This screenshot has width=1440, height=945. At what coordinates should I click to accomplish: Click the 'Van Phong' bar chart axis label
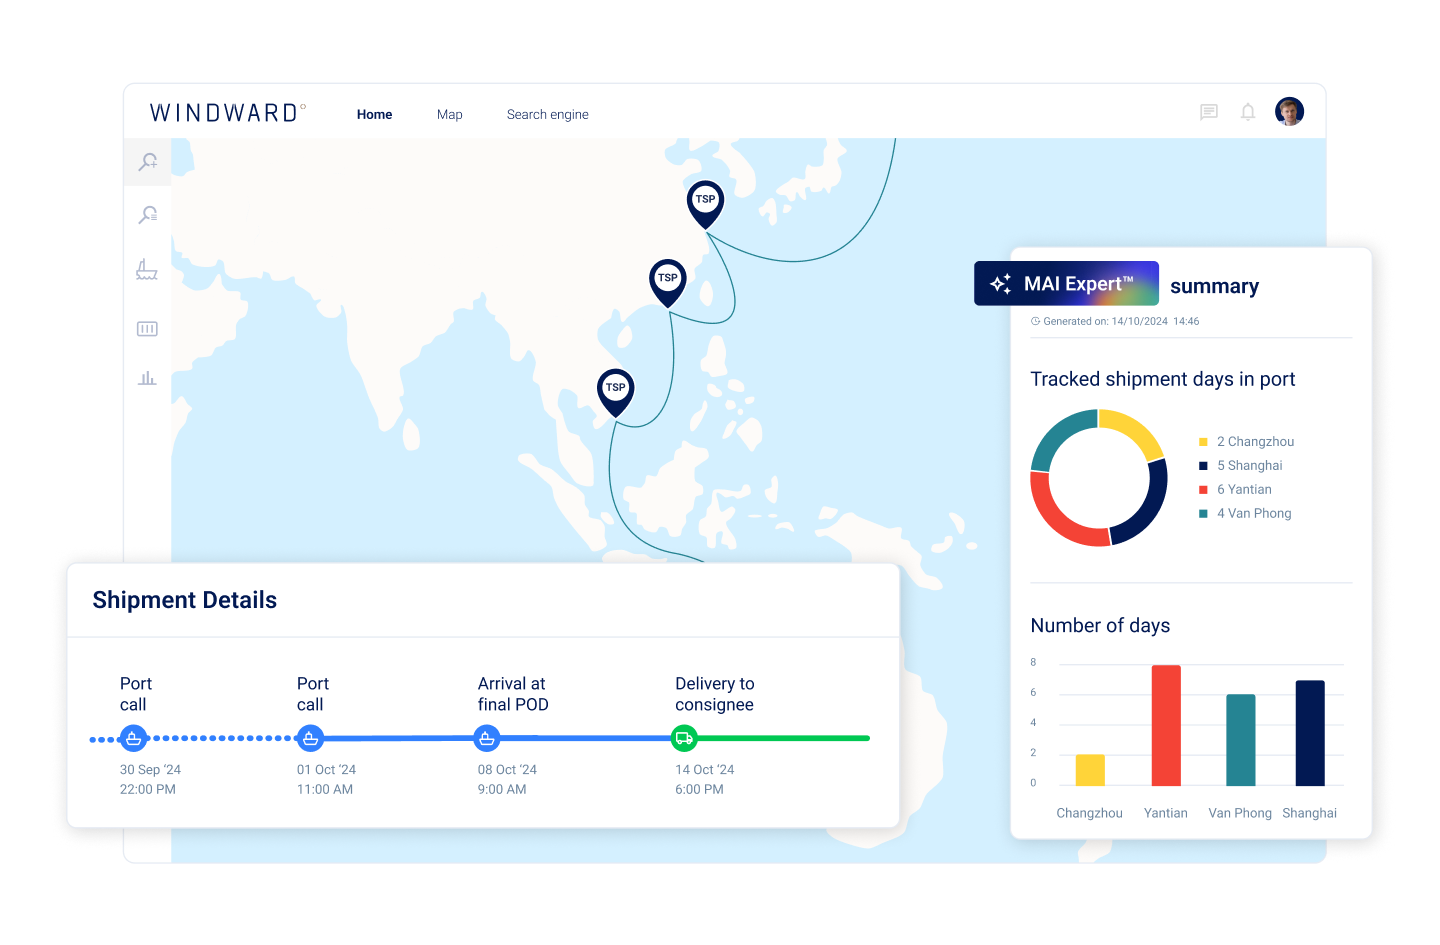1240,814
